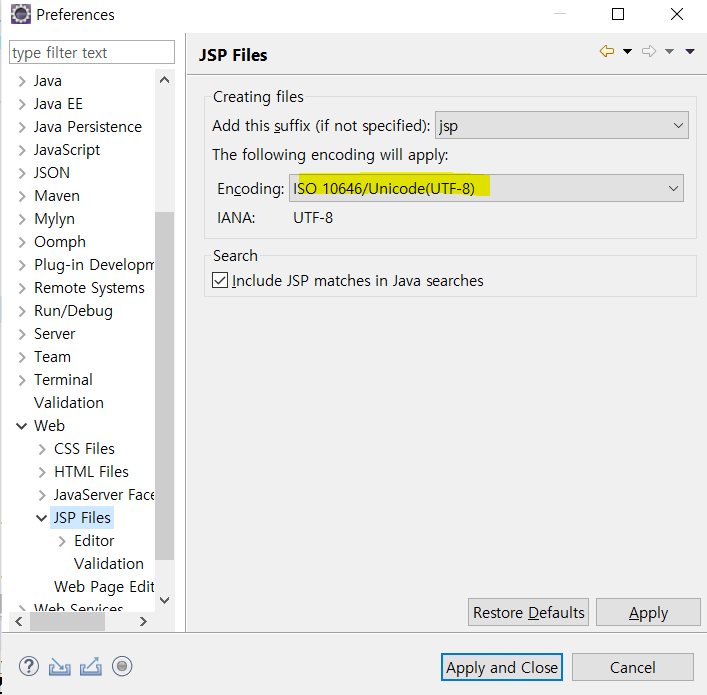Select Web Page Editor item
Image resolution: width=707 pixels, height=695 pixels.
[104, 587]
